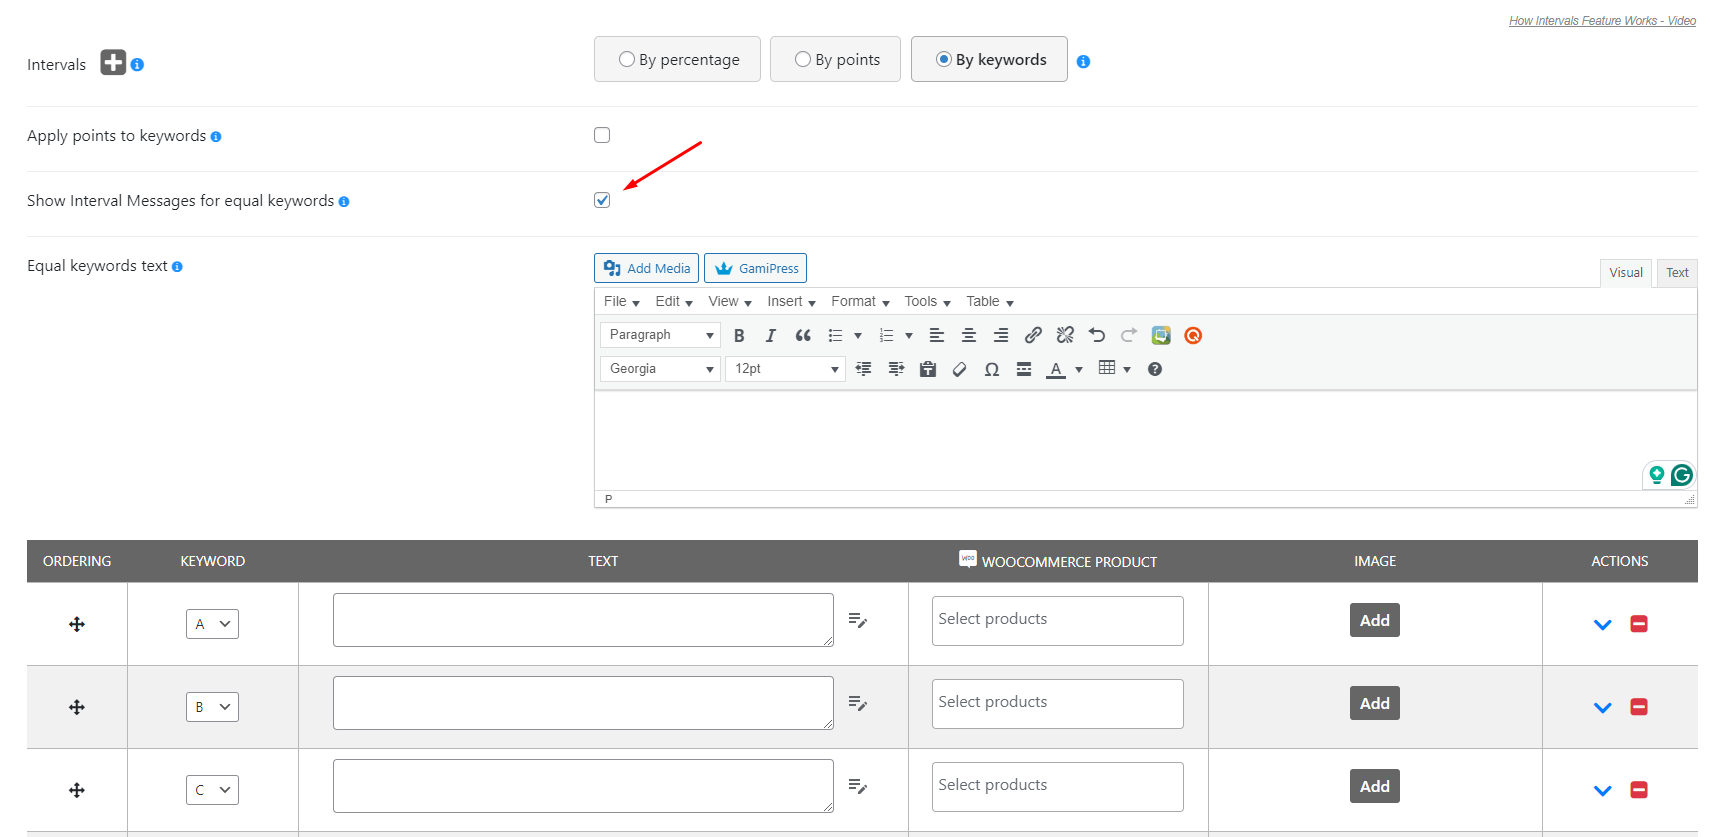Screen dimensions: 1730x837
Task: Insert horizontal line
Action: coord(1024,369)
